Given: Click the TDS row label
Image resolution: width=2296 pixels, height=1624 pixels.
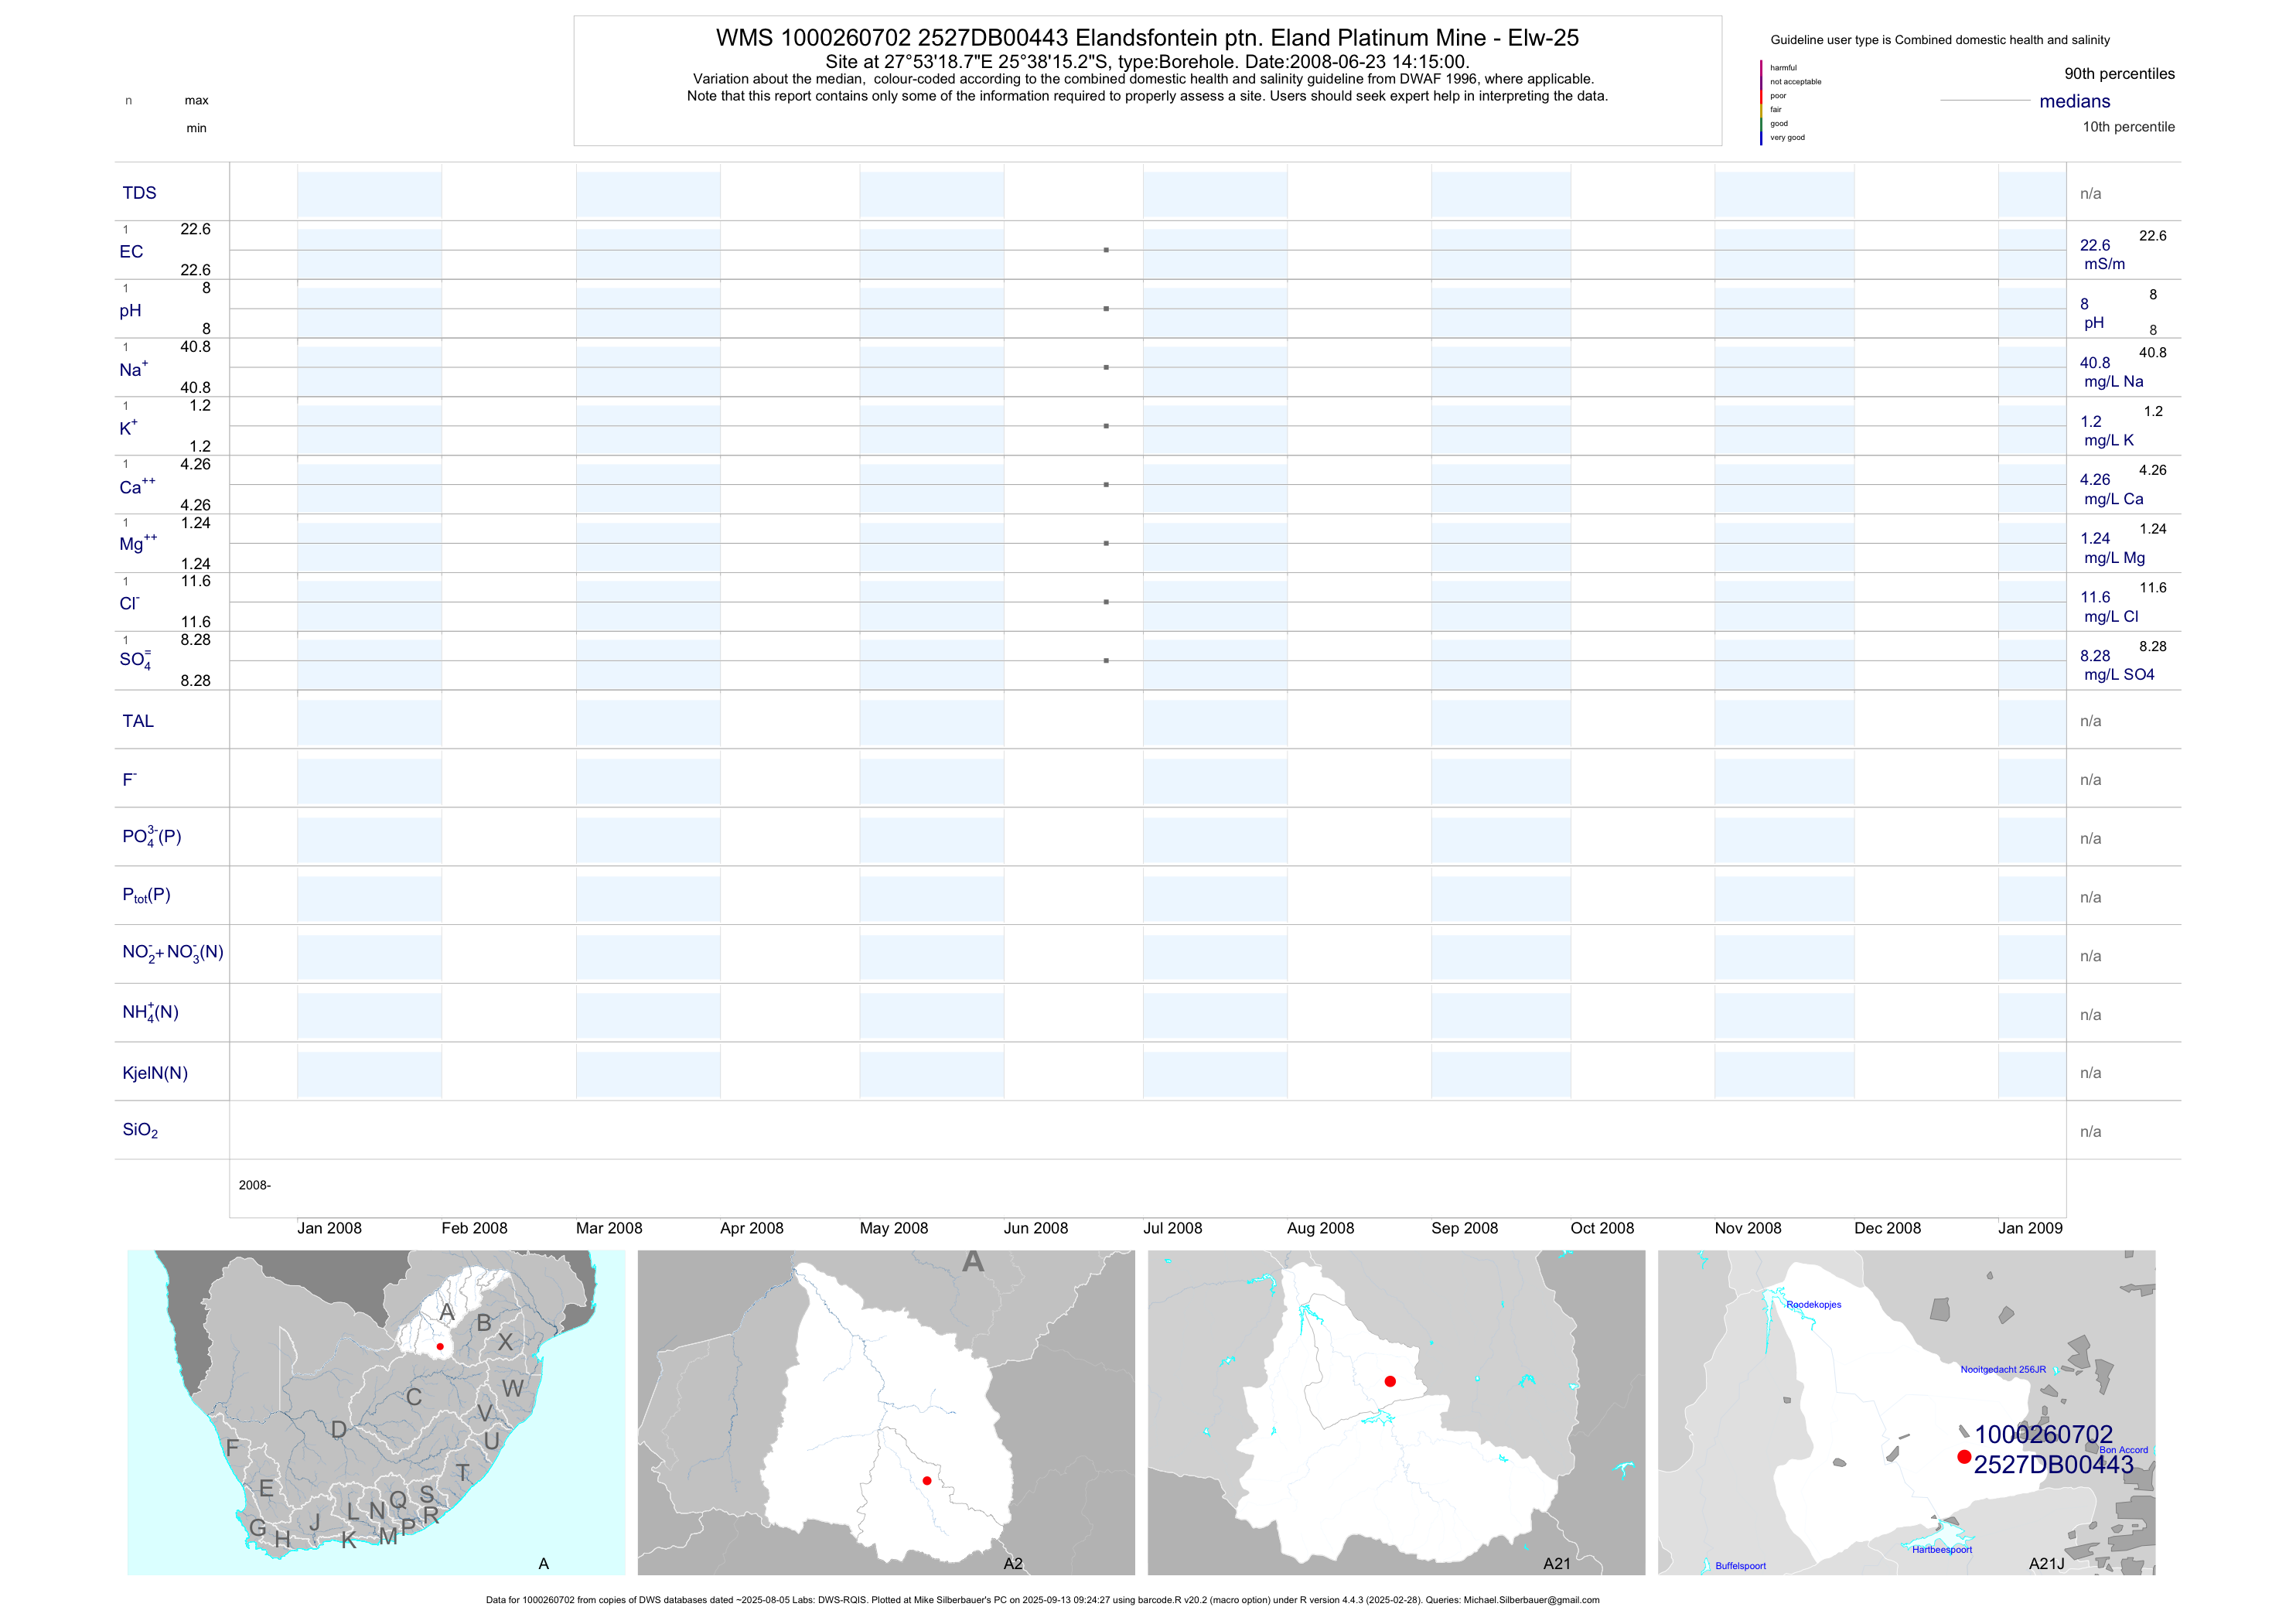Looking at the screenshot, I should pos(139,193).
